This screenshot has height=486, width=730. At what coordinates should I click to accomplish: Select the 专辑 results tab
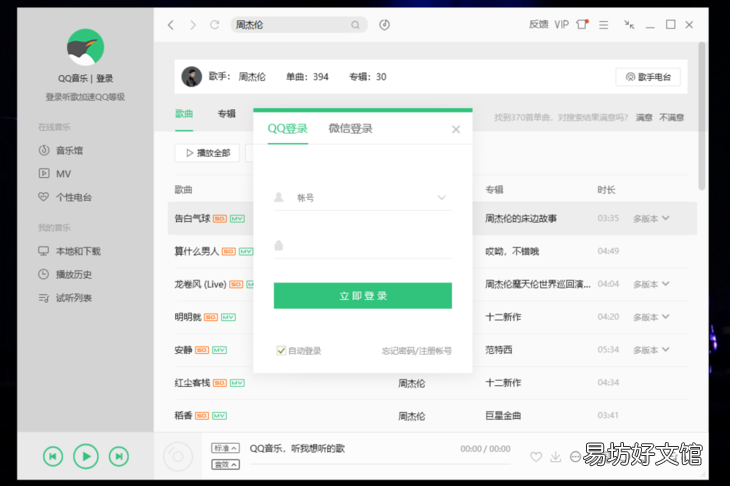227,114
